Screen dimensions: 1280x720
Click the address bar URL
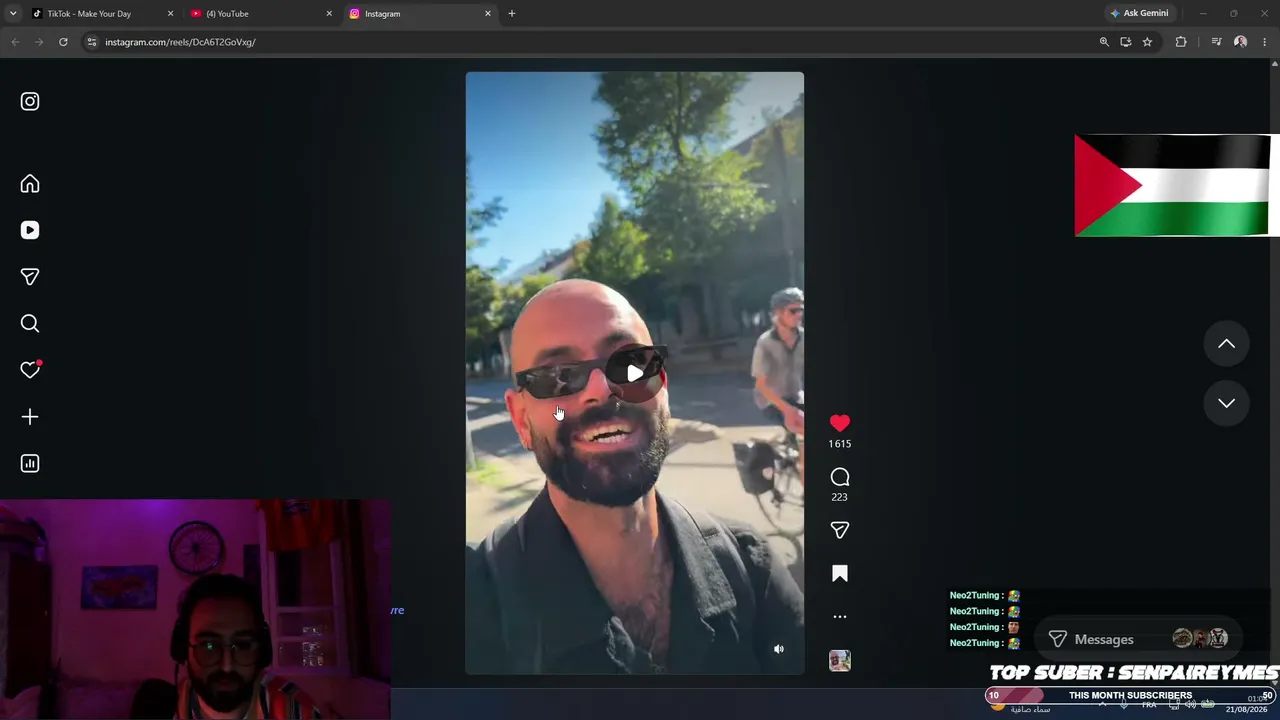pos(180,42)
